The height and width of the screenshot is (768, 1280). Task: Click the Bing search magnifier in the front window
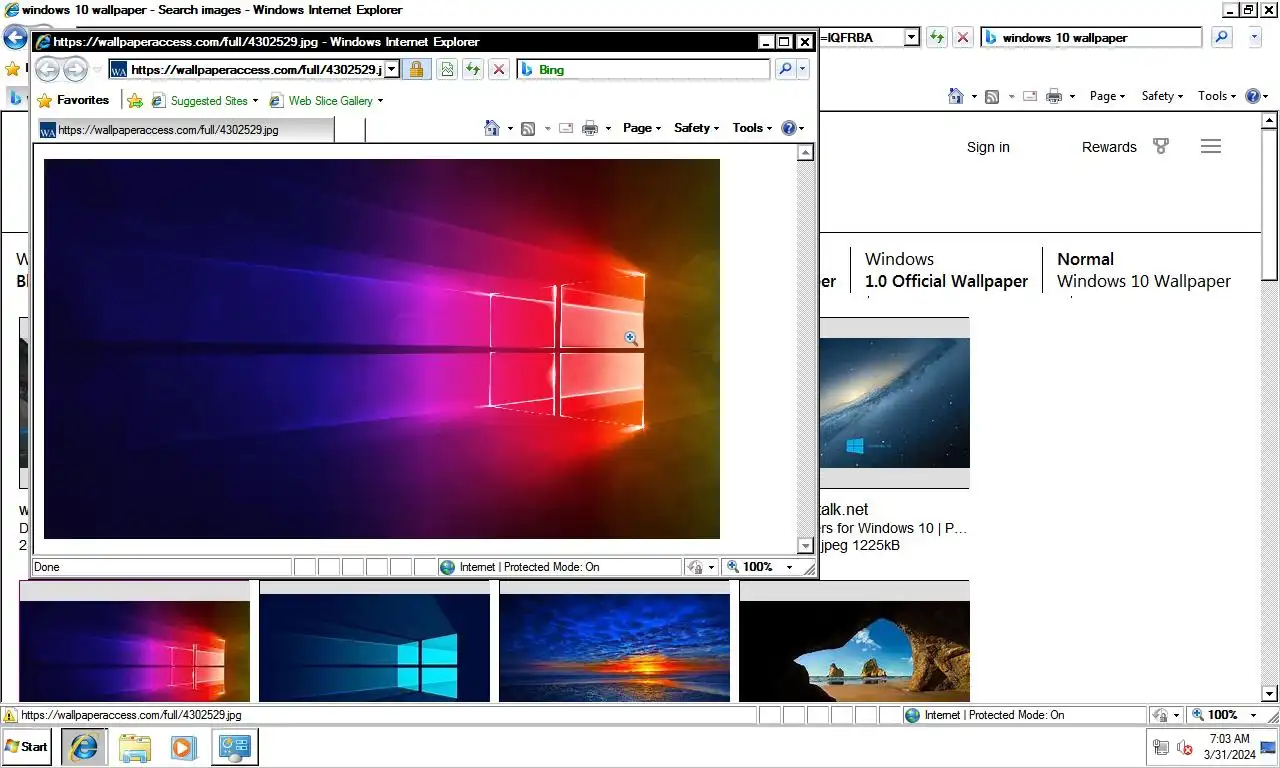pyautogui.click(x=785, y=69)
